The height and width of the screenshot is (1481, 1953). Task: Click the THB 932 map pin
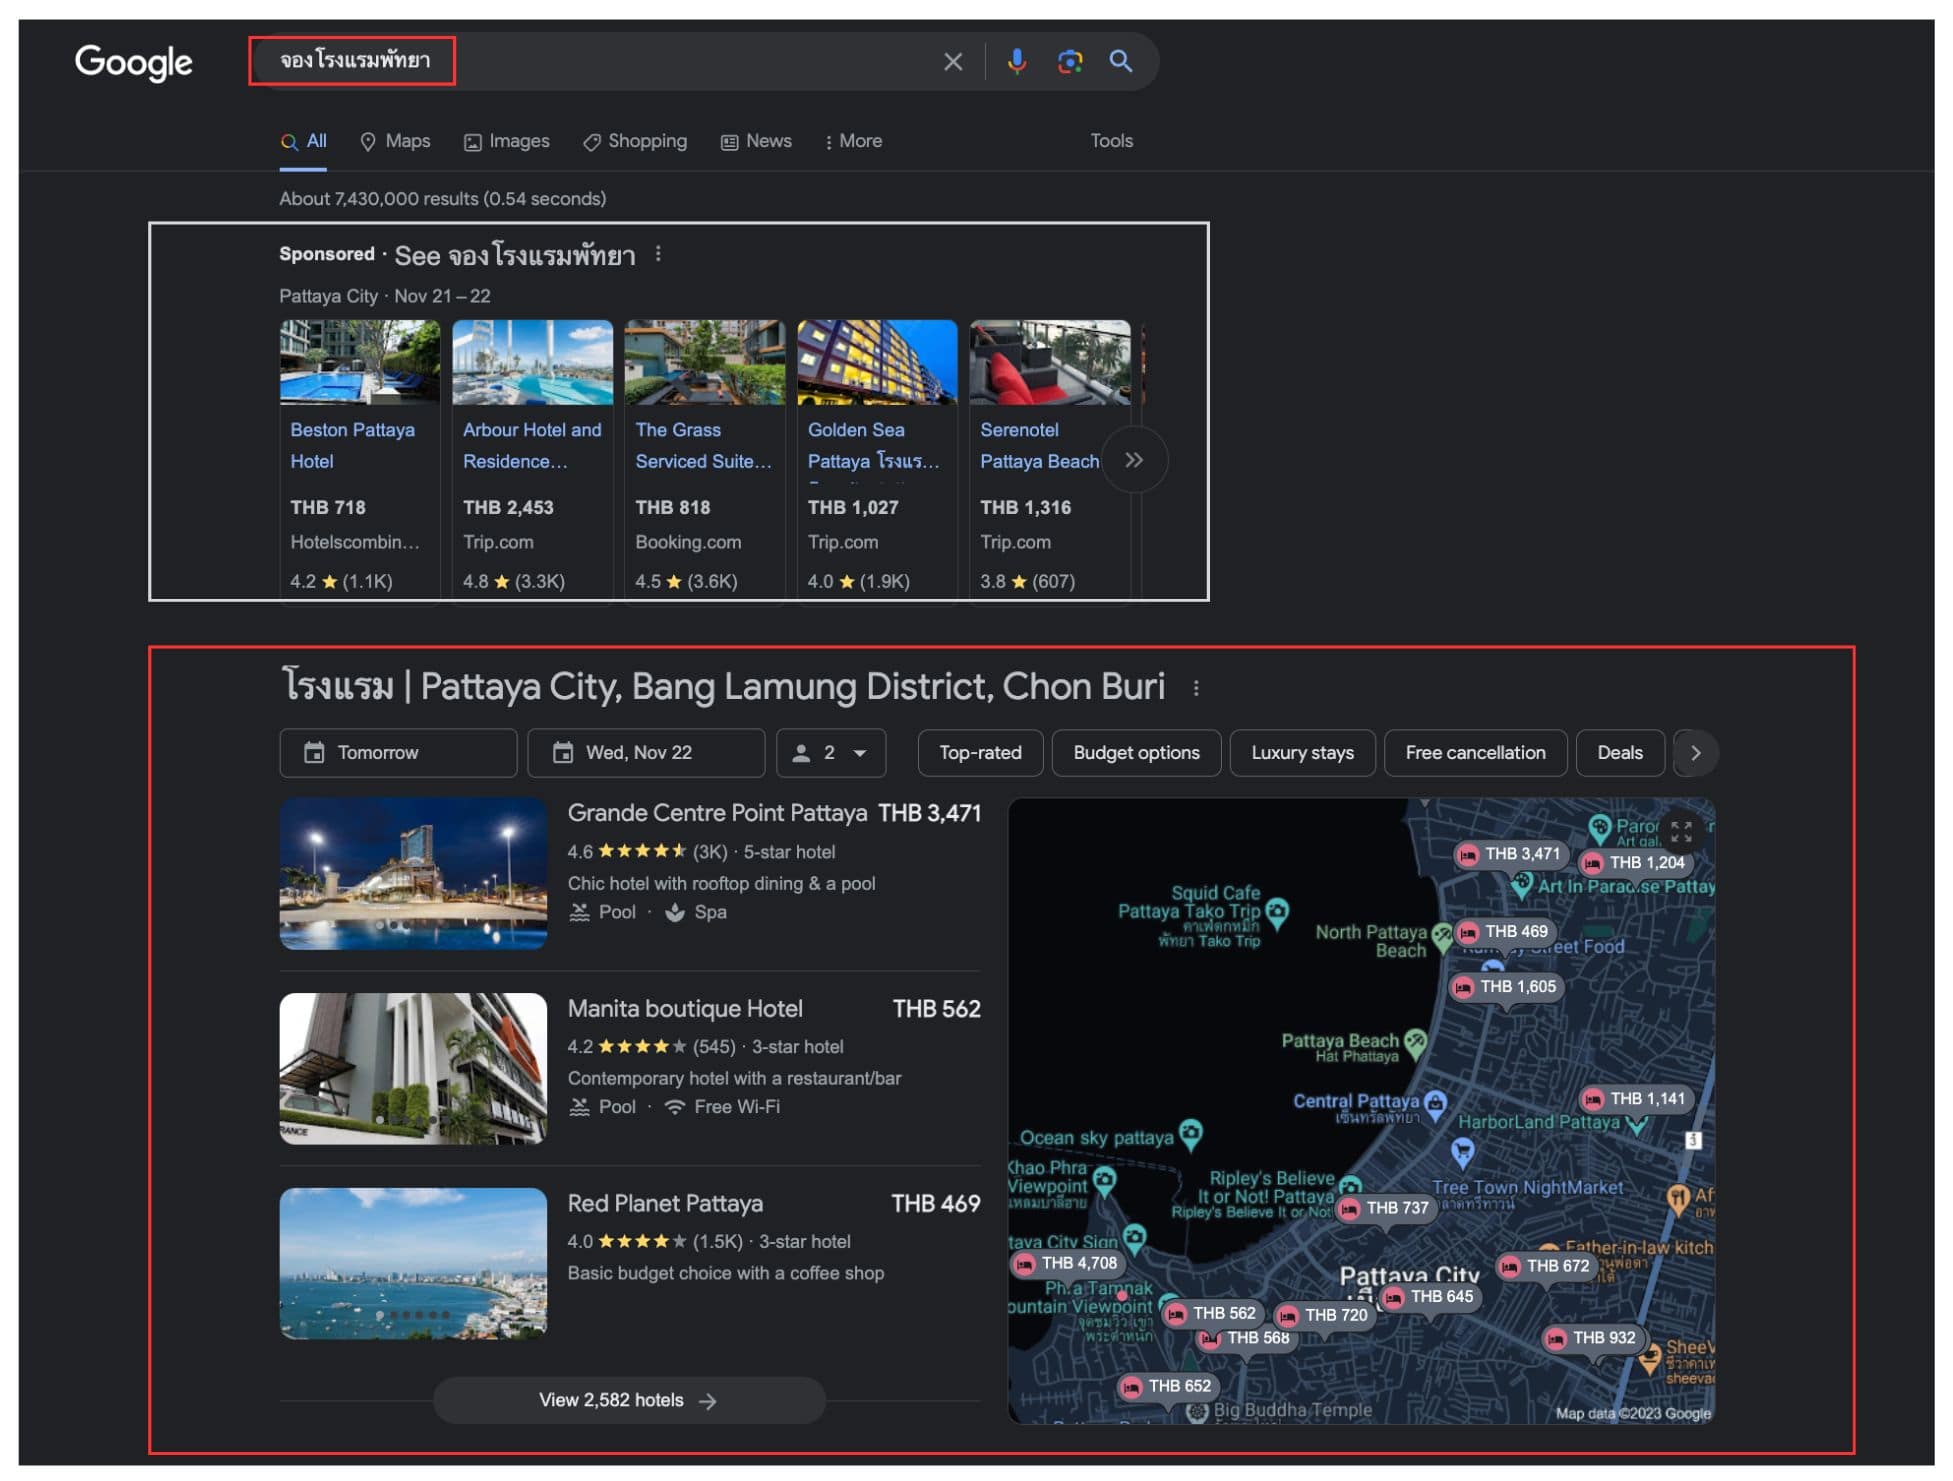coord(1592,1338)
